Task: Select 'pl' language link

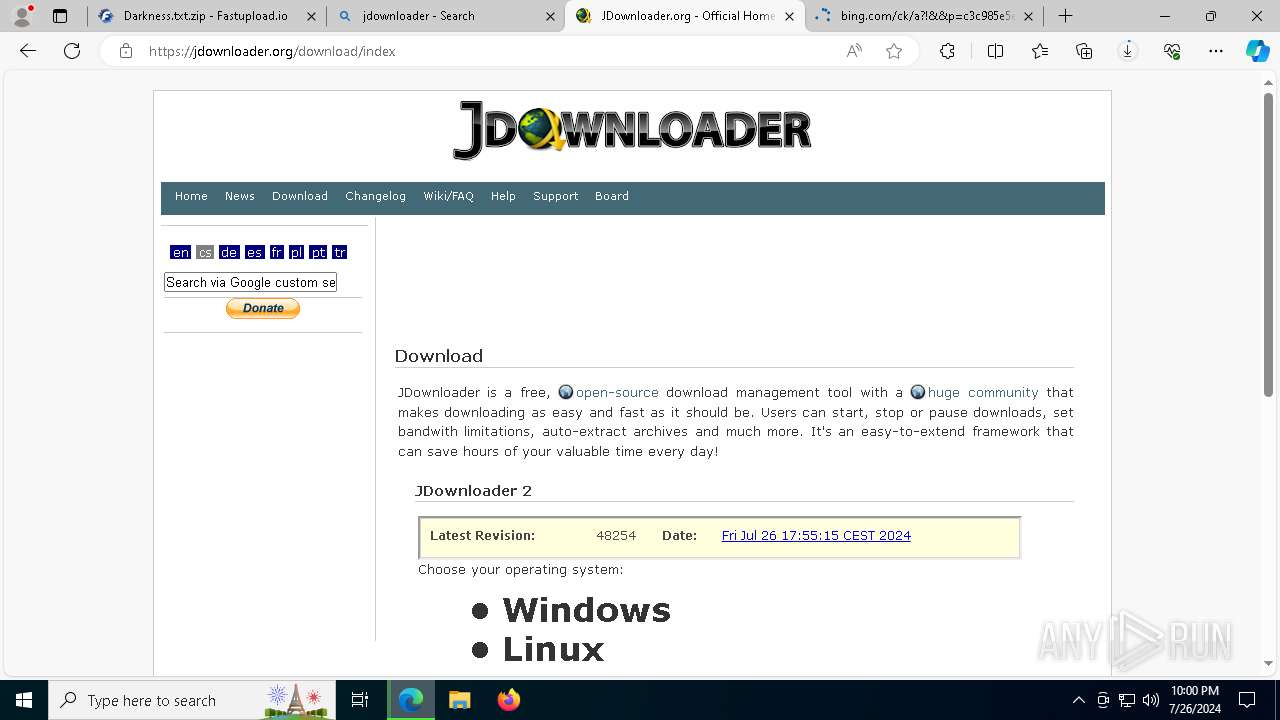Action: [296, 252]
